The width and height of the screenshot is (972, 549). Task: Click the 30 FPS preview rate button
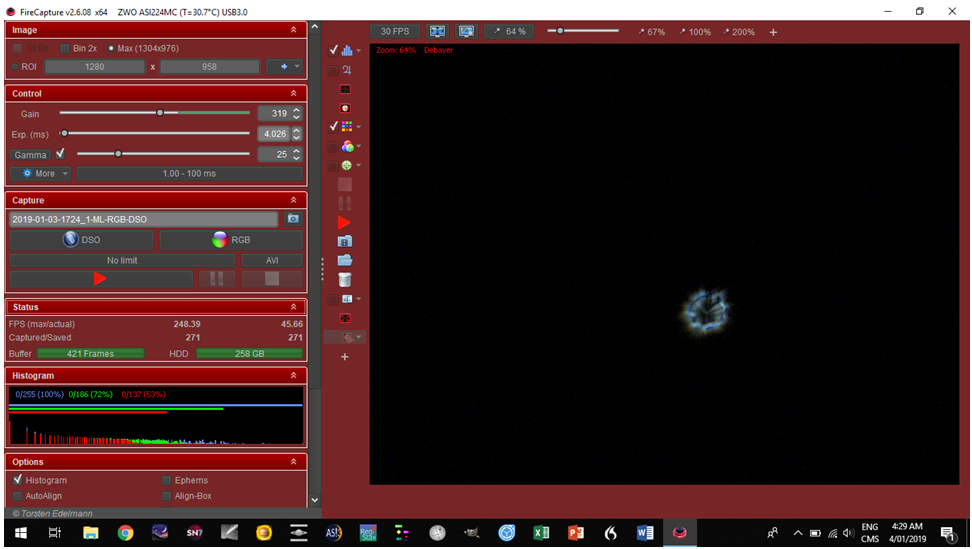click(395, 32)
